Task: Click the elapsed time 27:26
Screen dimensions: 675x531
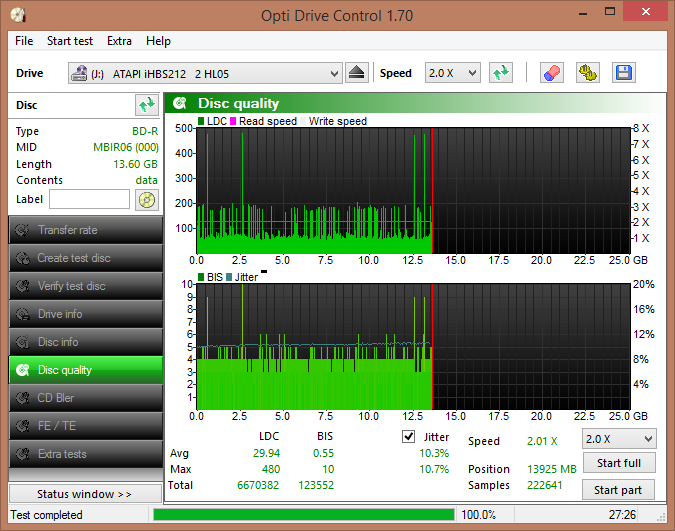Action: [x=622, y=515]
